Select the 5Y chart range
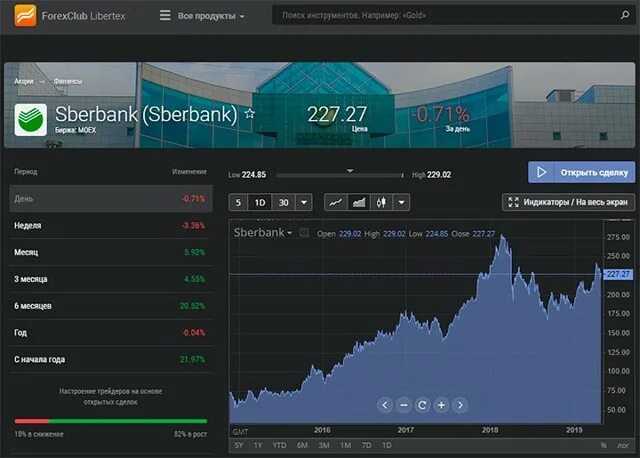The width and height of the screenshot is (640, 458). tap(239, 445)
